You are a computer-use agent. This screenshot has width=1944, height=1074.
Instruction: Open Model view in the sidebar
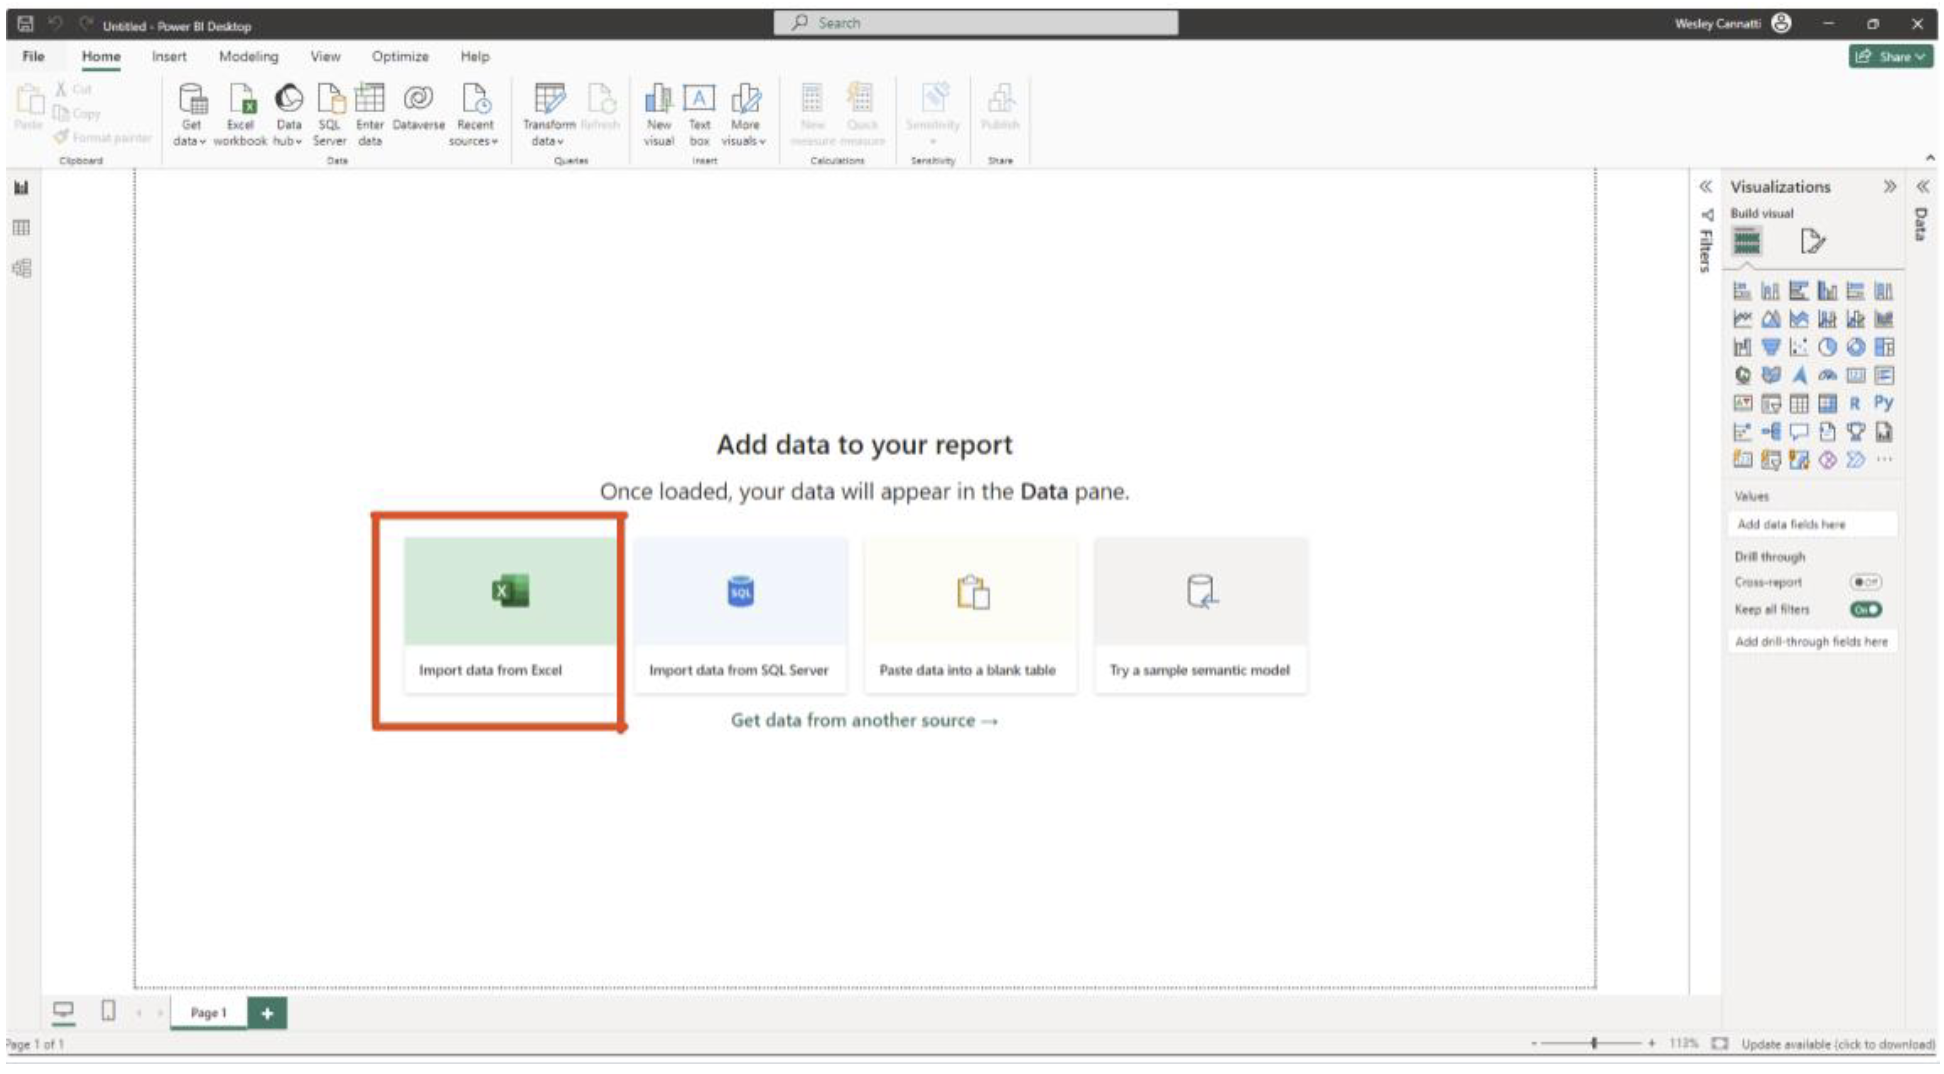tap(20, 268)
